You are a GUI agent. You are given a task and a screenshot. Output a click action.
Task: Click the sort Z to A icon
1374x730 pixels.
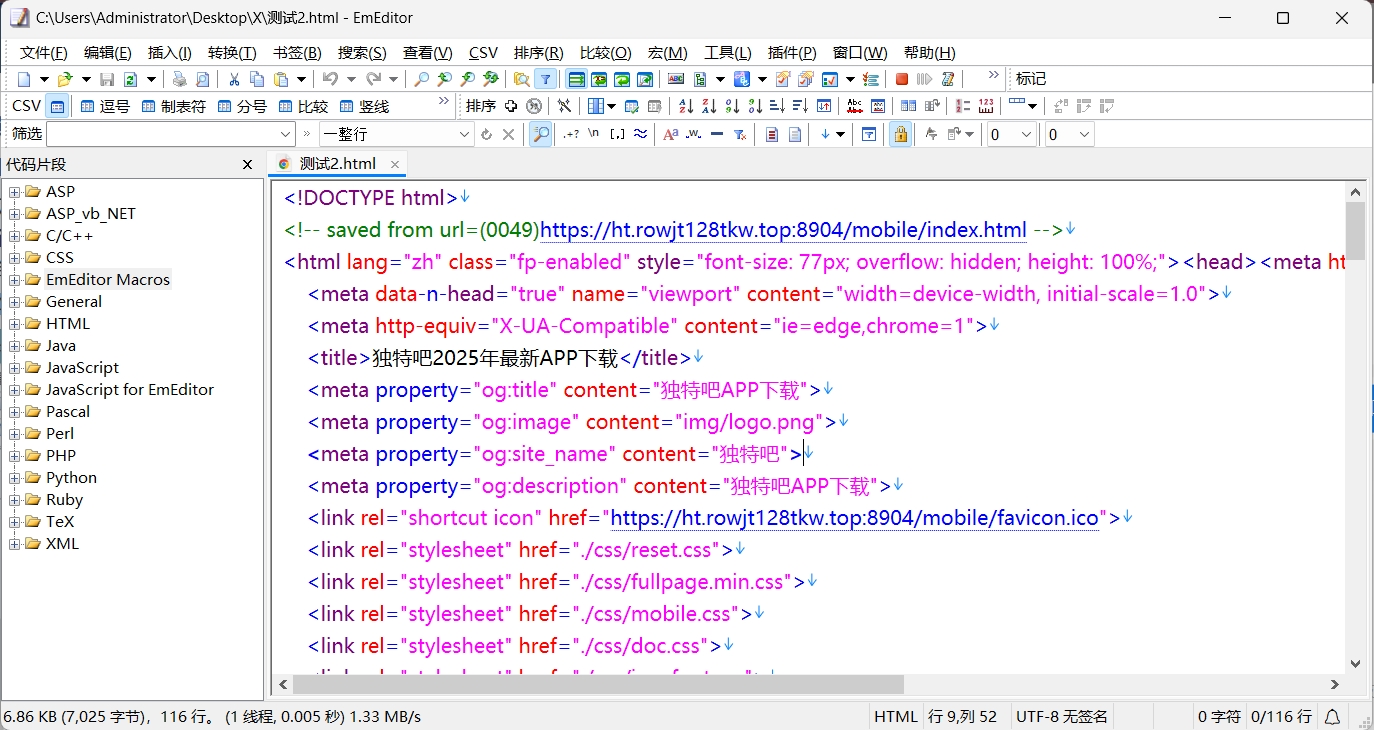pos(709,106)
